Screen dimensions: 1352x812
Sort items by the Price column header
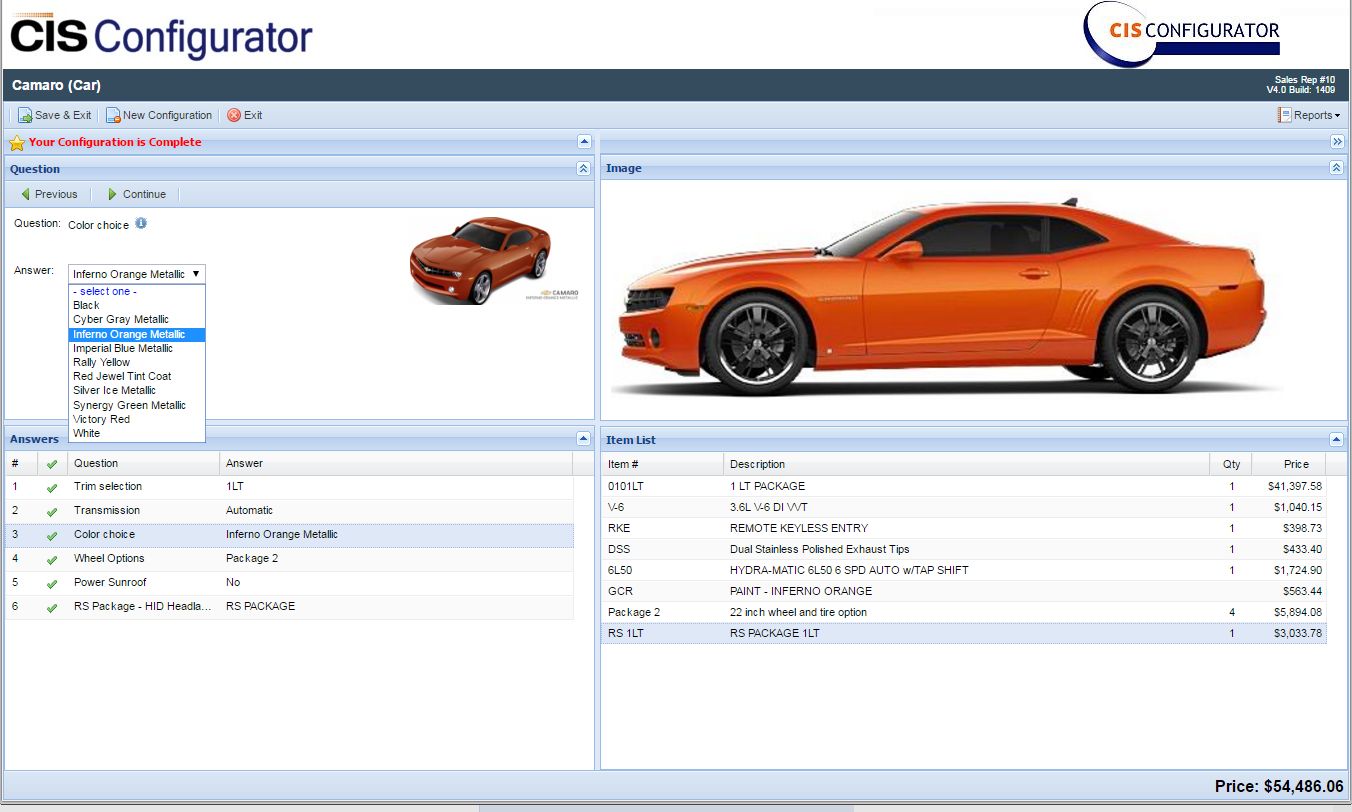point(1295,464)
